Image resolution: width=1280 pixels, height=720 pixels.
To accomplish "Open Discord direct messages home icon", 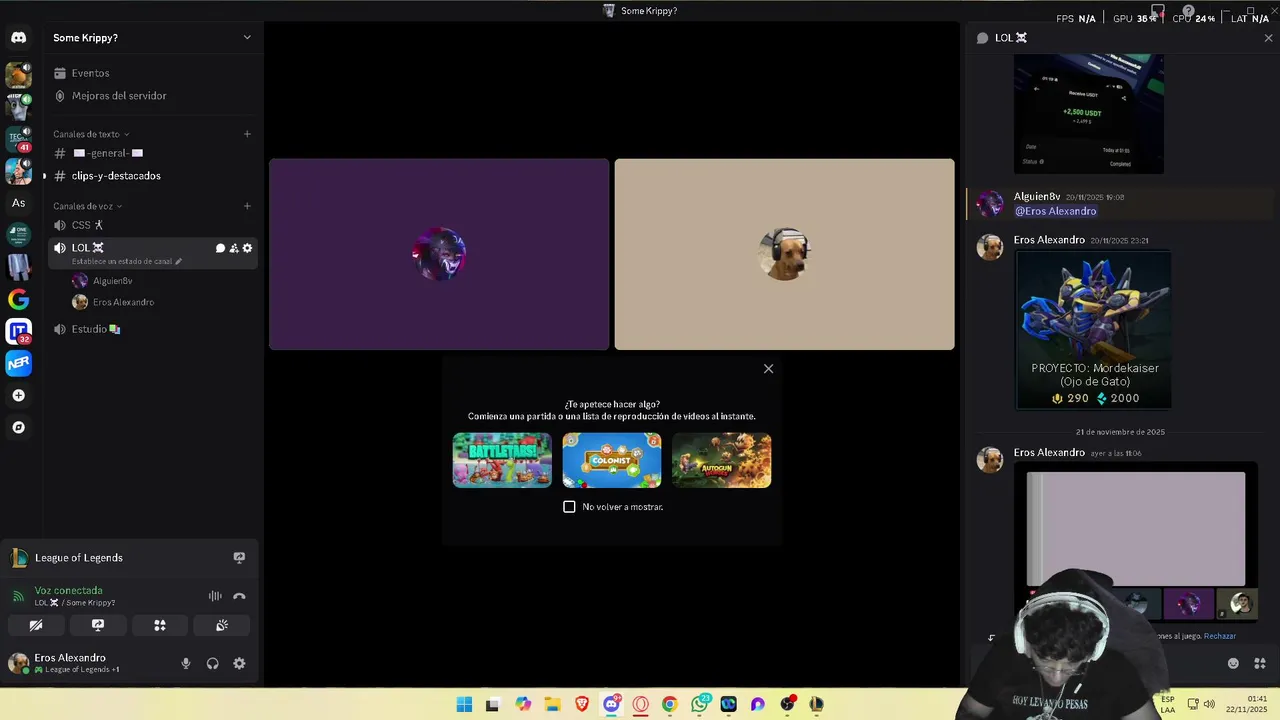I will (18, 38).
